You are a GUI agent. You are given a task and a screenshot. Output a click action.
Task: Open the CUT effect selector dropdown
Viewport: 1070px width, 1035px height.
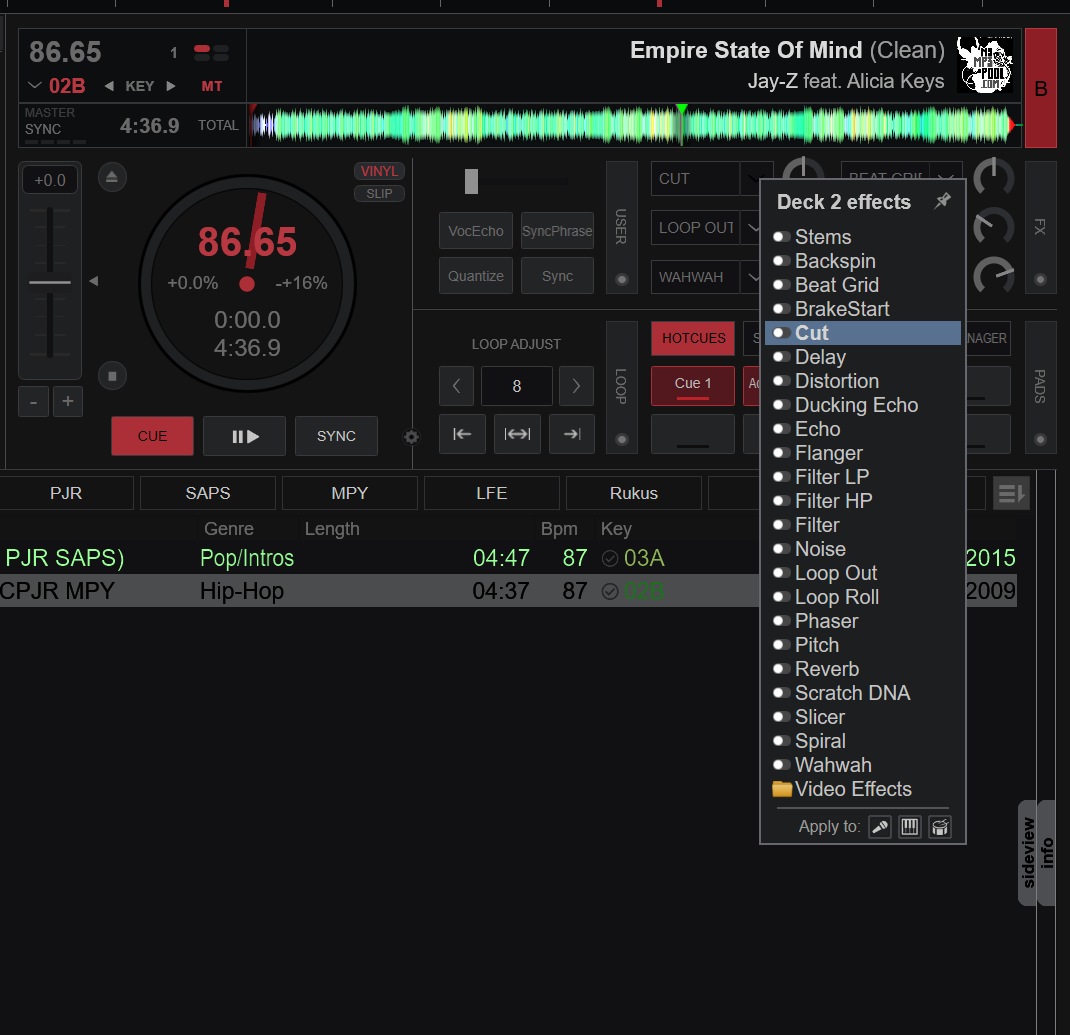756,179
